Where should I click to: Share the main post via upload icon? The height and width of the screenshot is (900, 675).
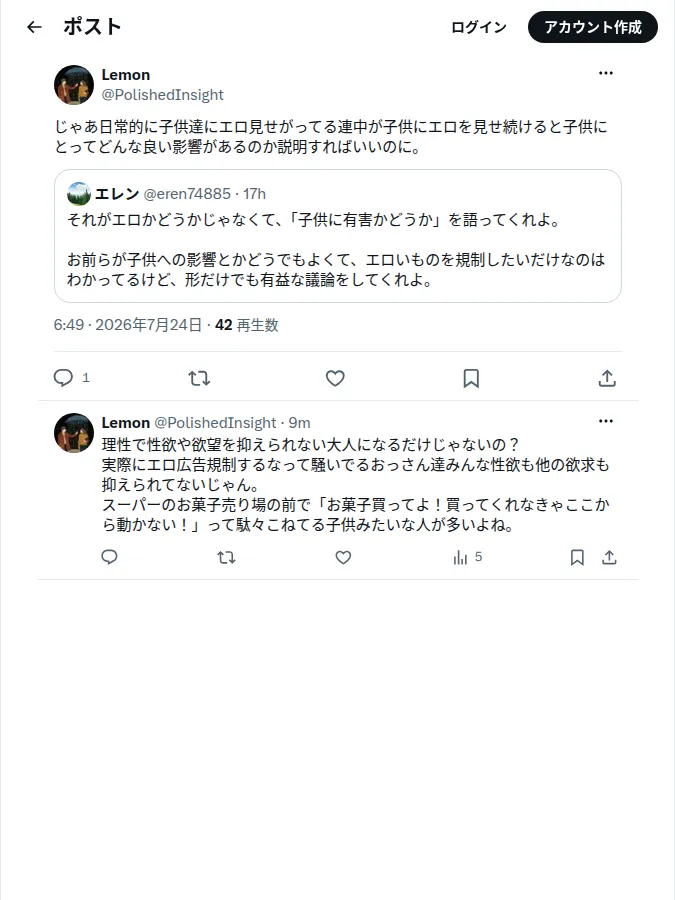607,378
